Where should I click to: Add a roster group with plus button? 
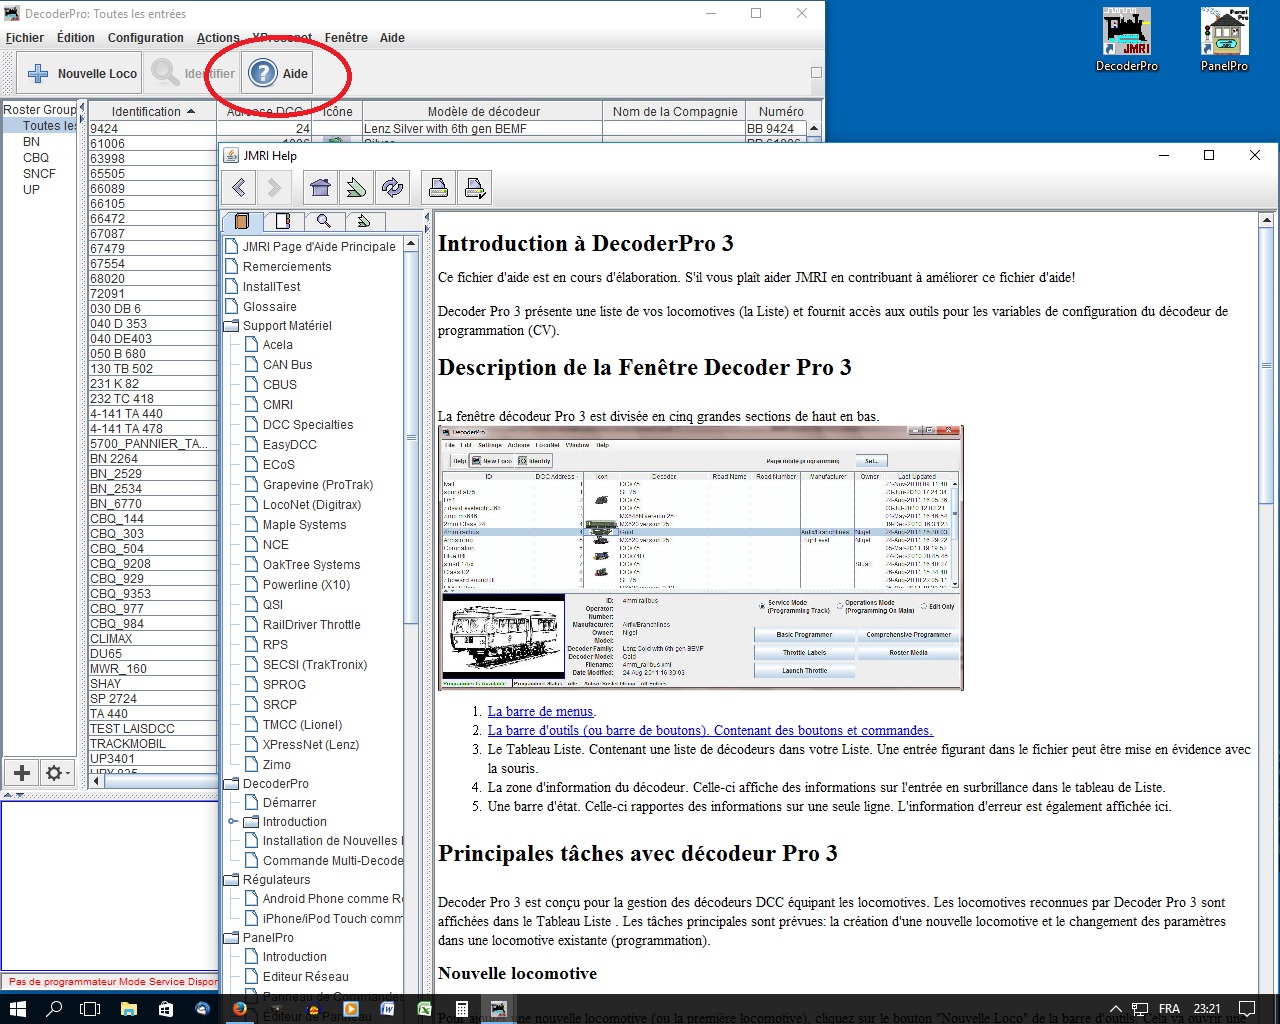tap(22, 772)
